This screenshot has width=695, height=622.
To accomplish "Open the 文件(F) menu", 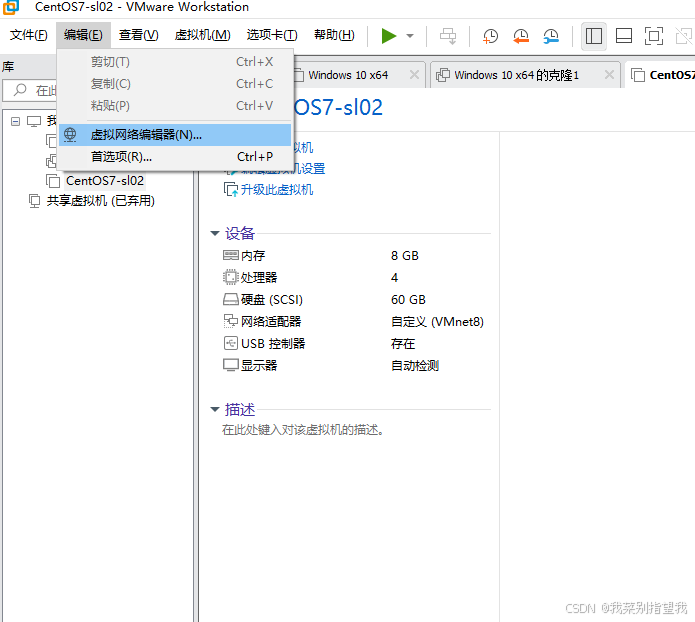I will click(x=29, y=35).
